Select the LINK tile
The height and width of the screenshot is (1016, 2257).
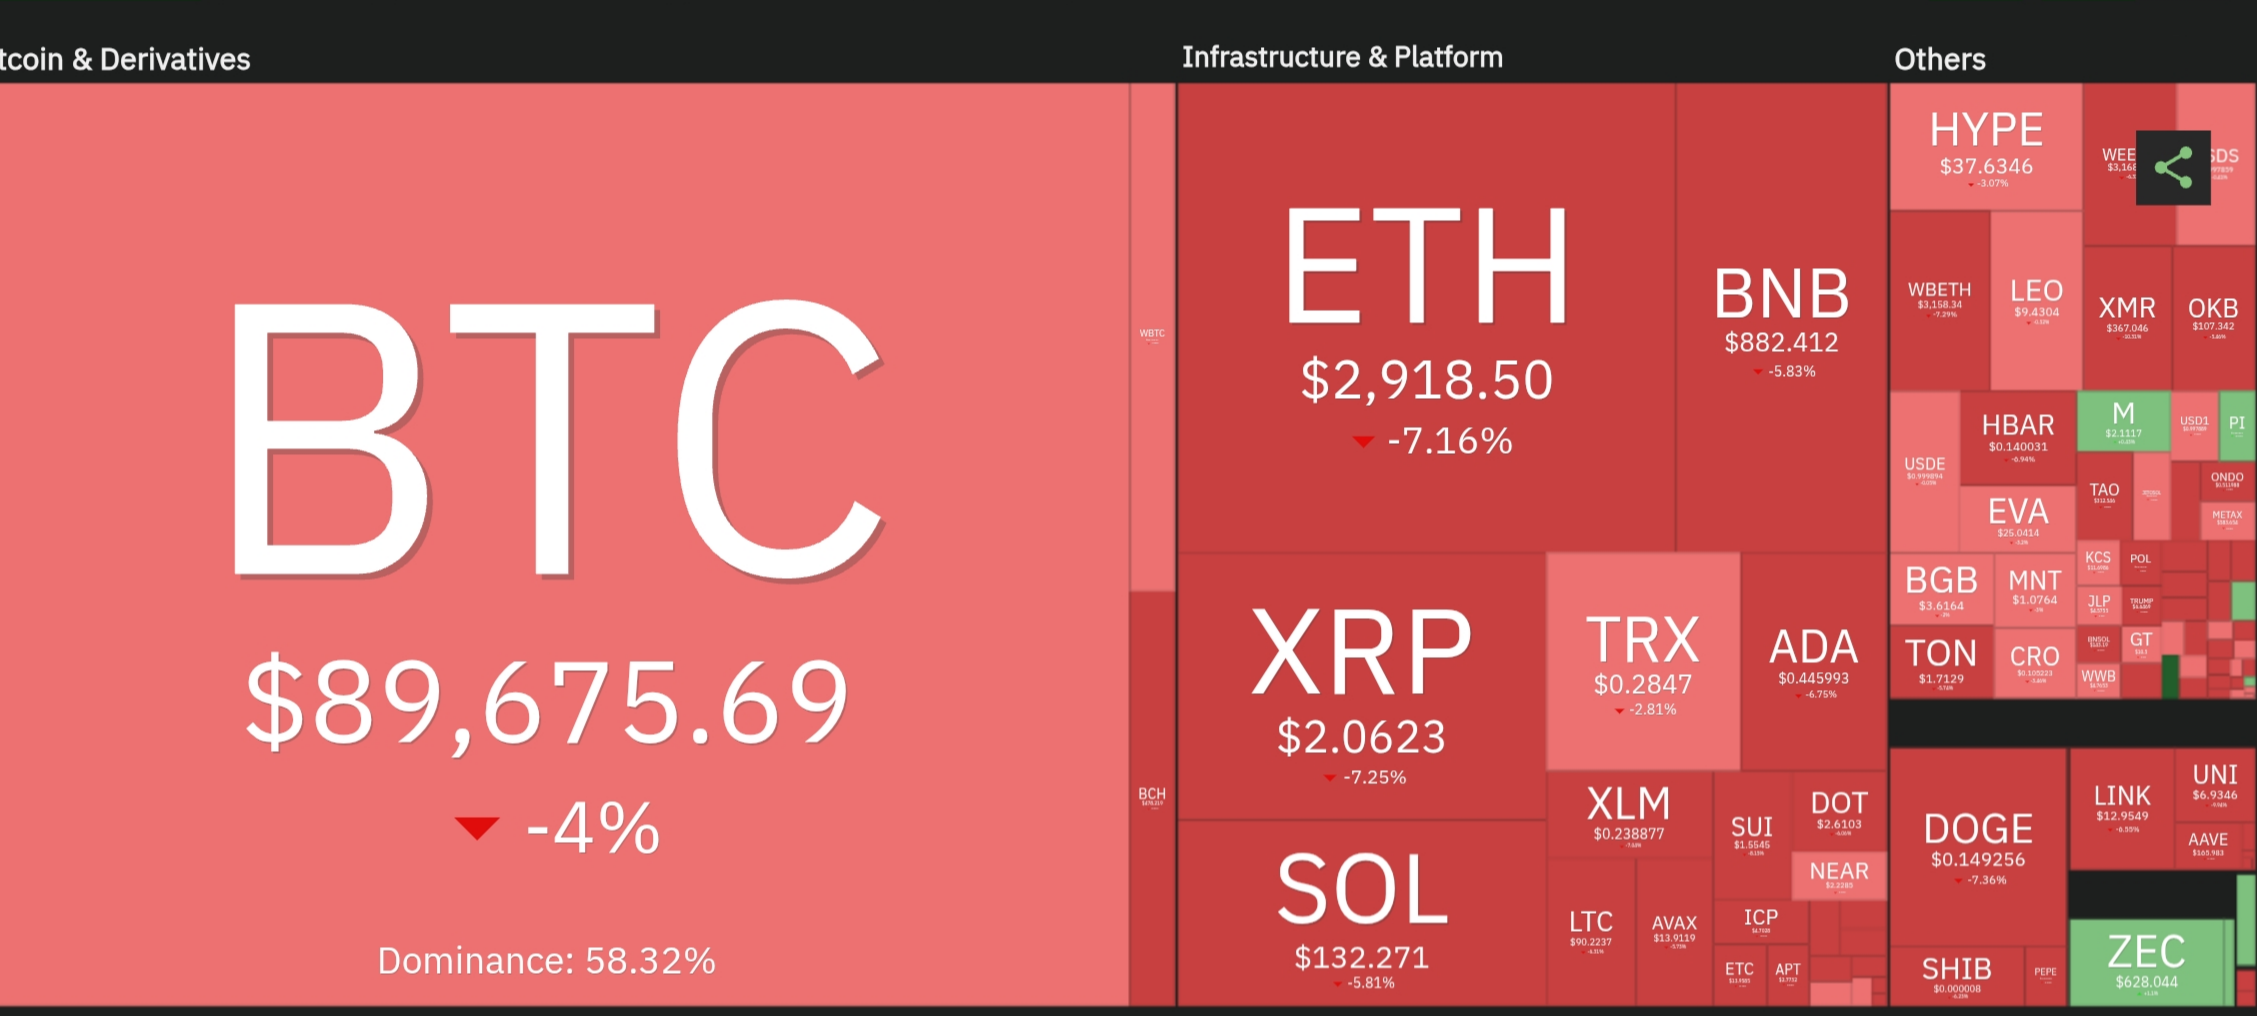click(x=2121, y=806)
